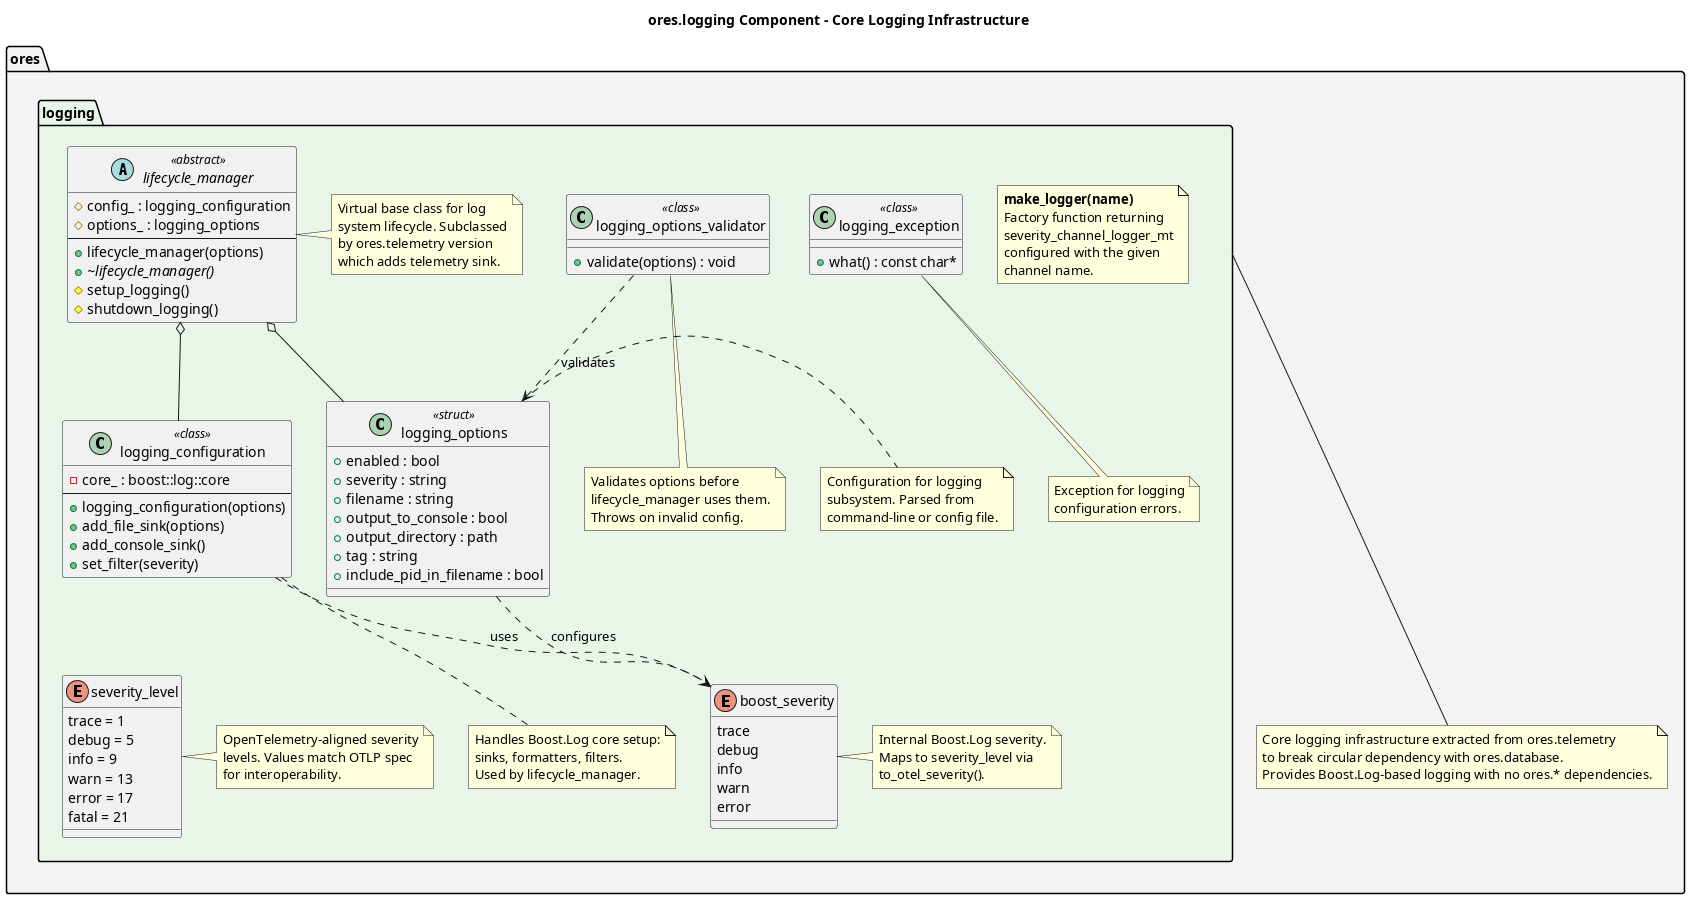Select the struct 'C' icon of logging_options
Image resolution: width=1690 pixels, height=899 pixels.
pos(380,424)
